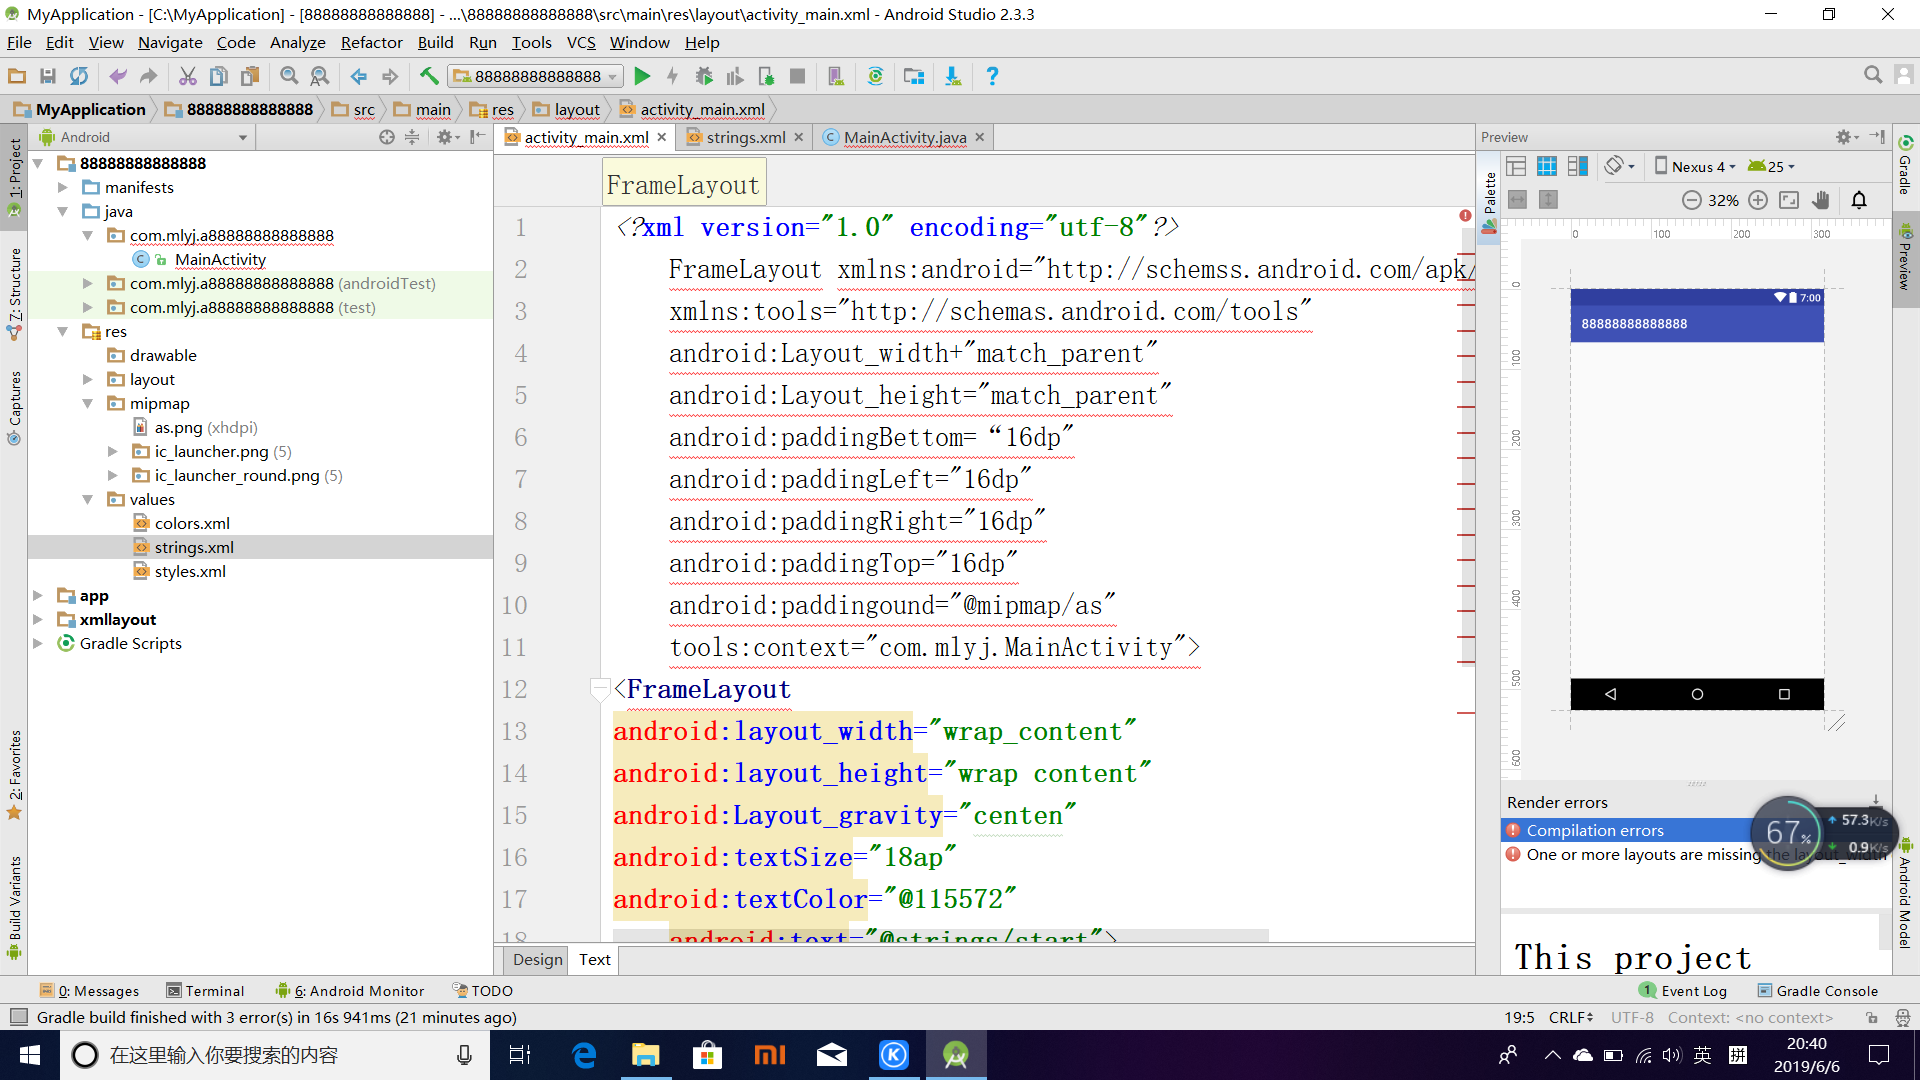The image size is (1920, 1080).
Task: Click the Debug app bug icon
Action: pyautogui.click(x=704, y=76)
